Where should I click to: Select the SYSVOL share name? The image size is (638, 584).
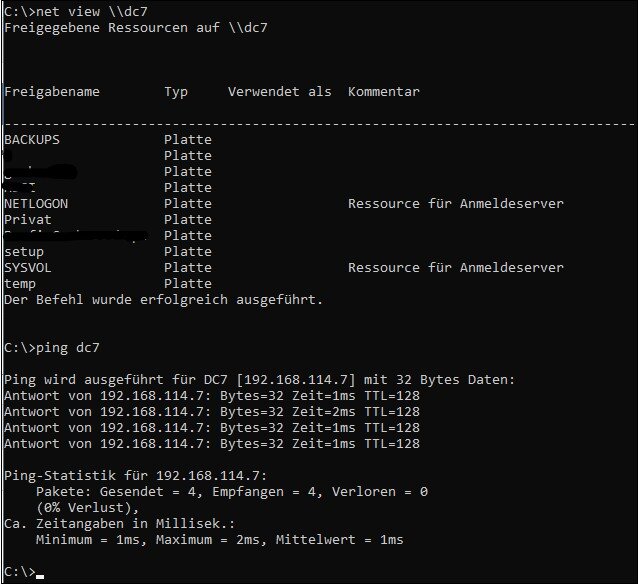pyautogui.click(x=28, y=267)
